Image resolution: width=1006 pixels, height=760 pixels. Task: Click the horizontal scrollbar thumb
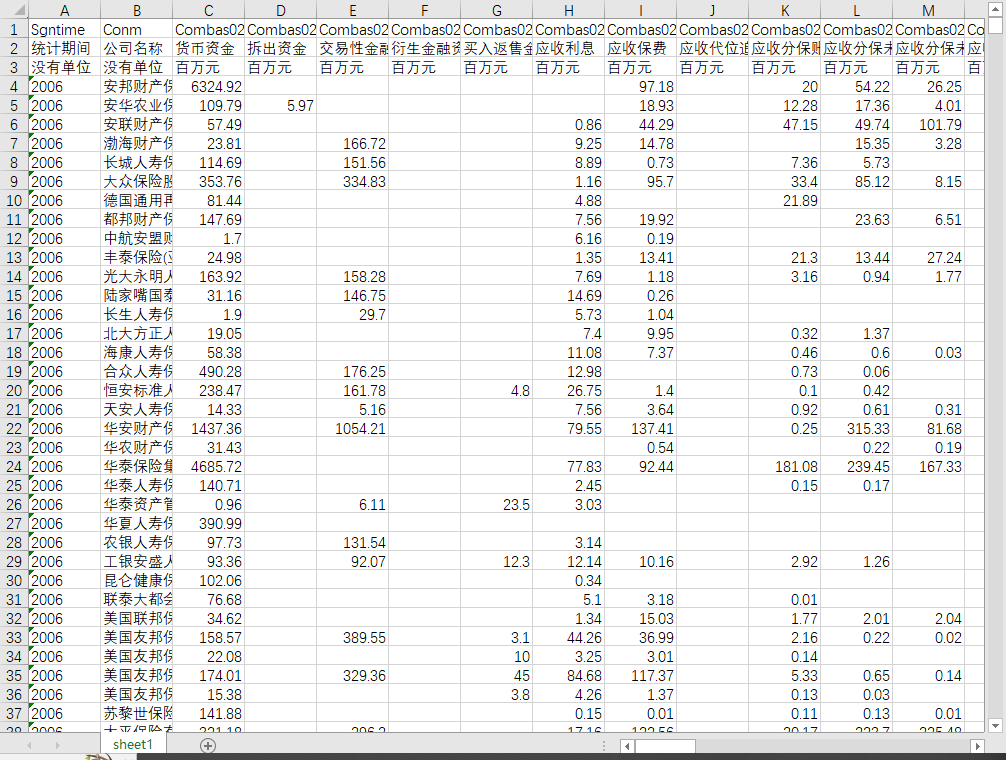point(665,746)
